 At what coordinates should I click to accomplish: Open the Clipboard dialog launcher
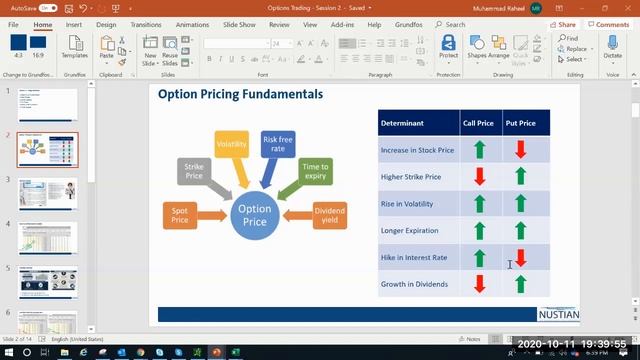(x=133, y=75)
